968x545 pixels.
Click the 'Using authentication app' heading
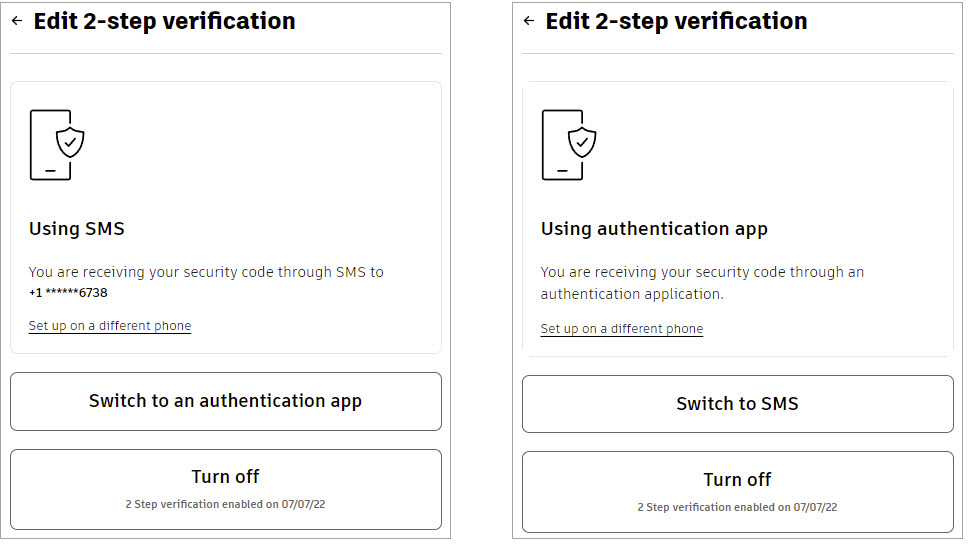[654, 230]
